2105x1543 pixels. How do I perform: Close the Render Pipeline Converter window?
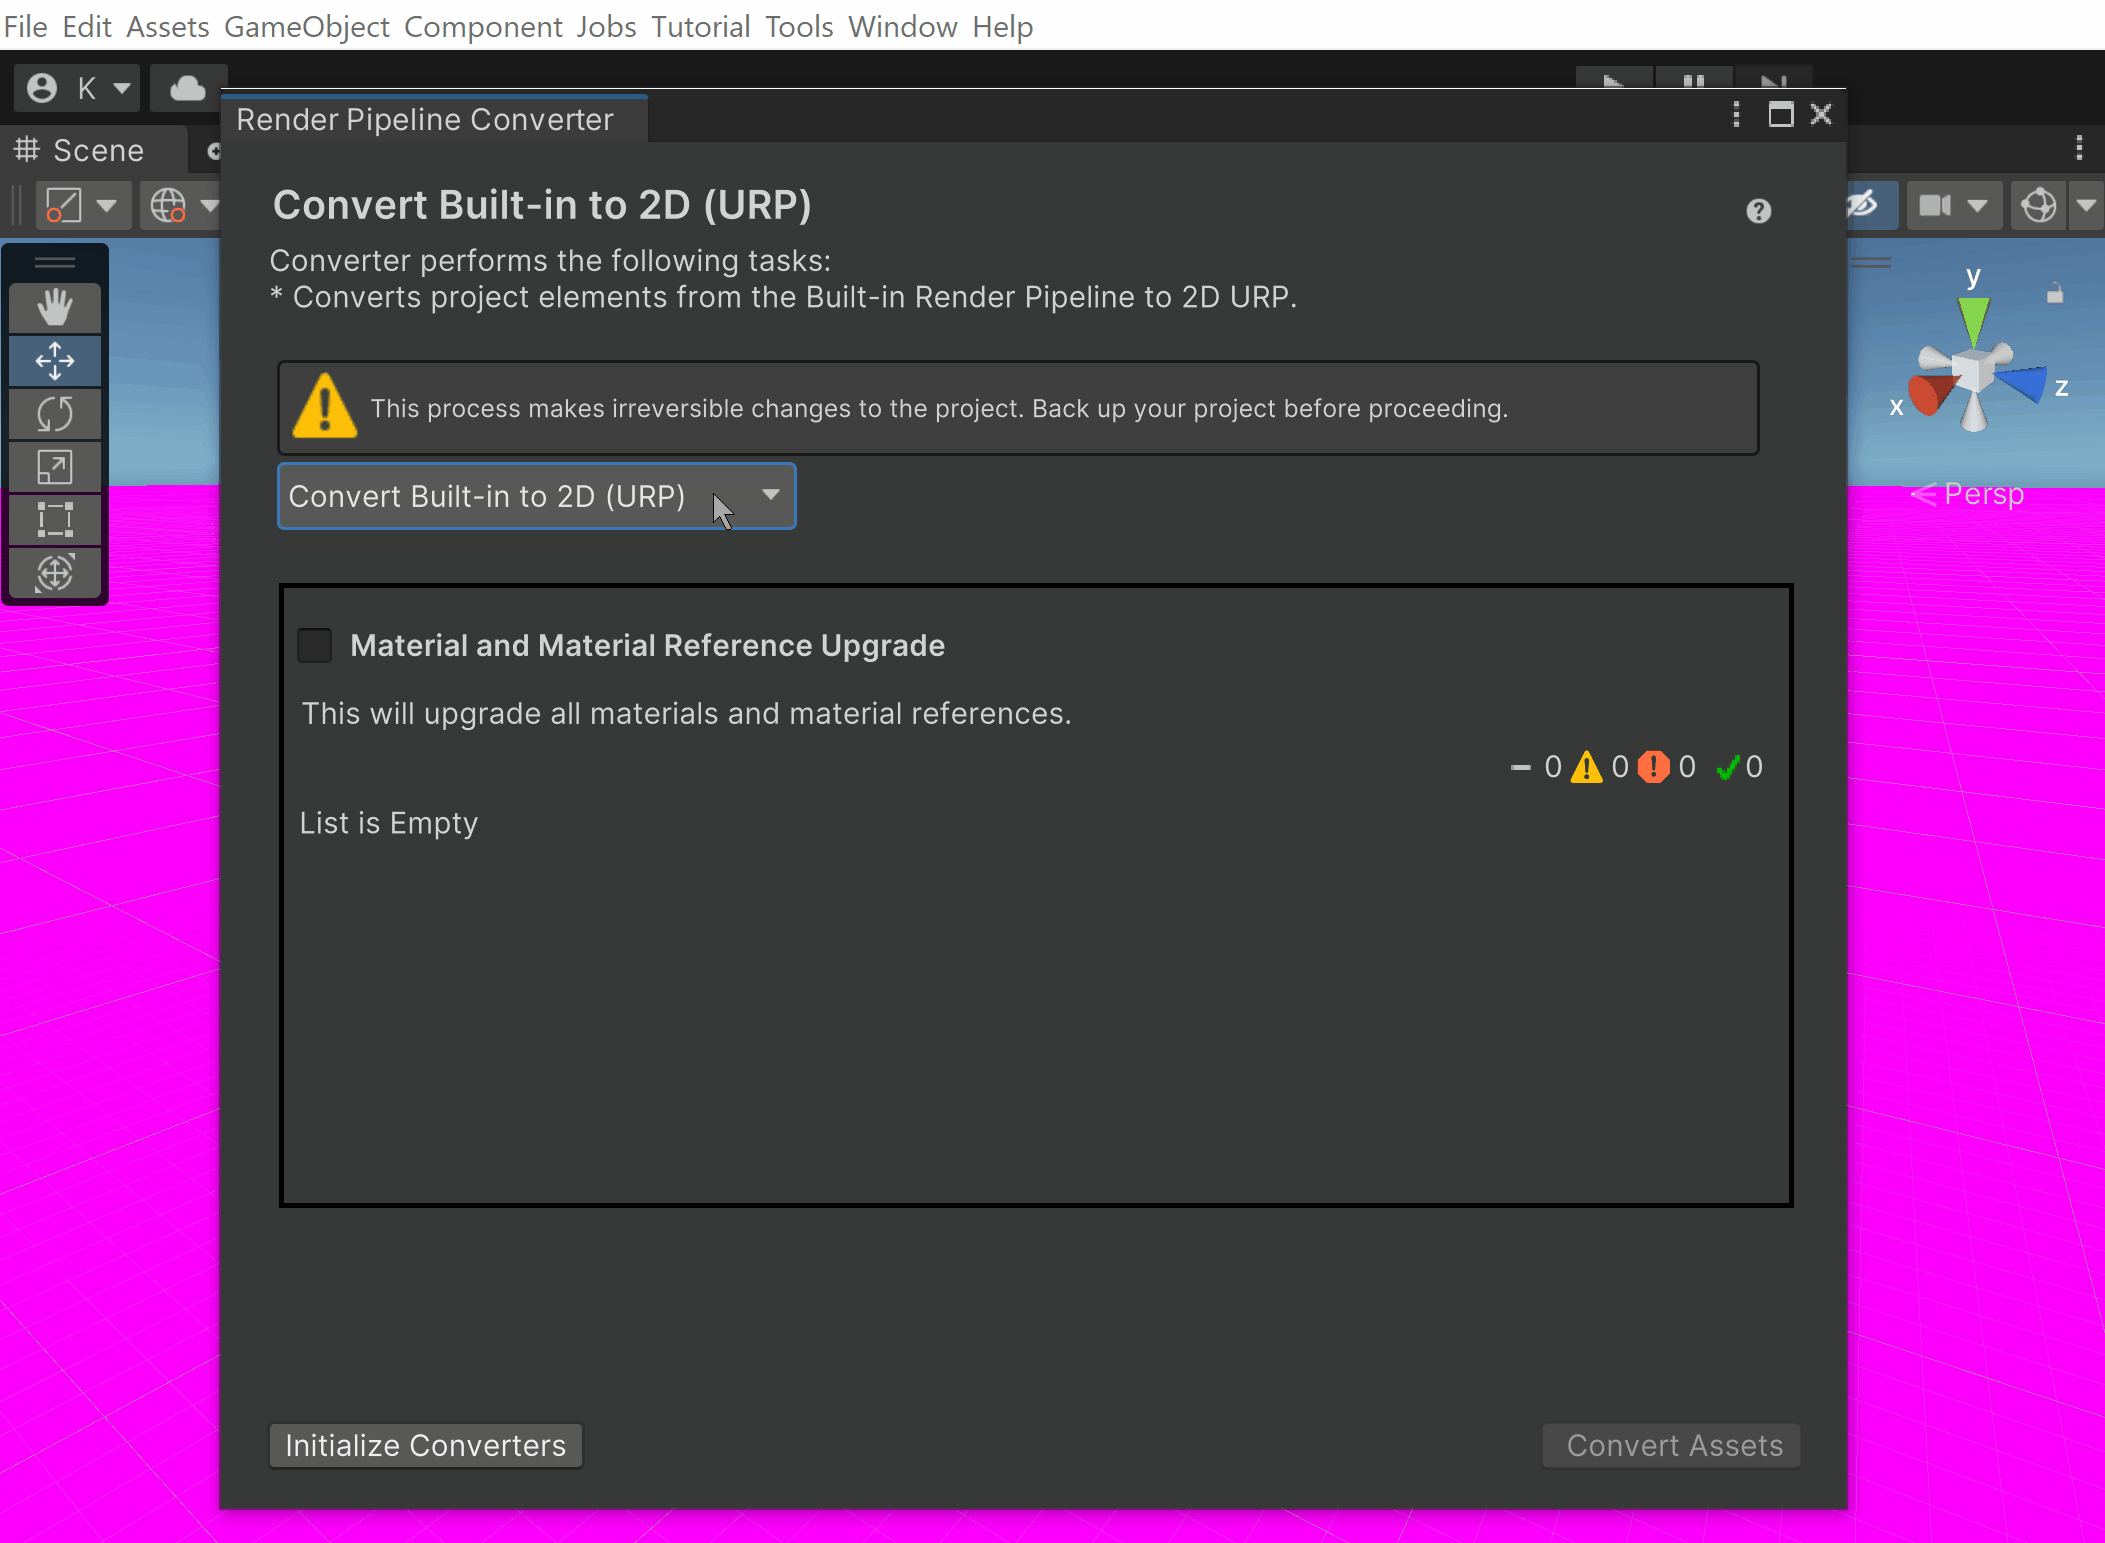[x=1821, y=115]
